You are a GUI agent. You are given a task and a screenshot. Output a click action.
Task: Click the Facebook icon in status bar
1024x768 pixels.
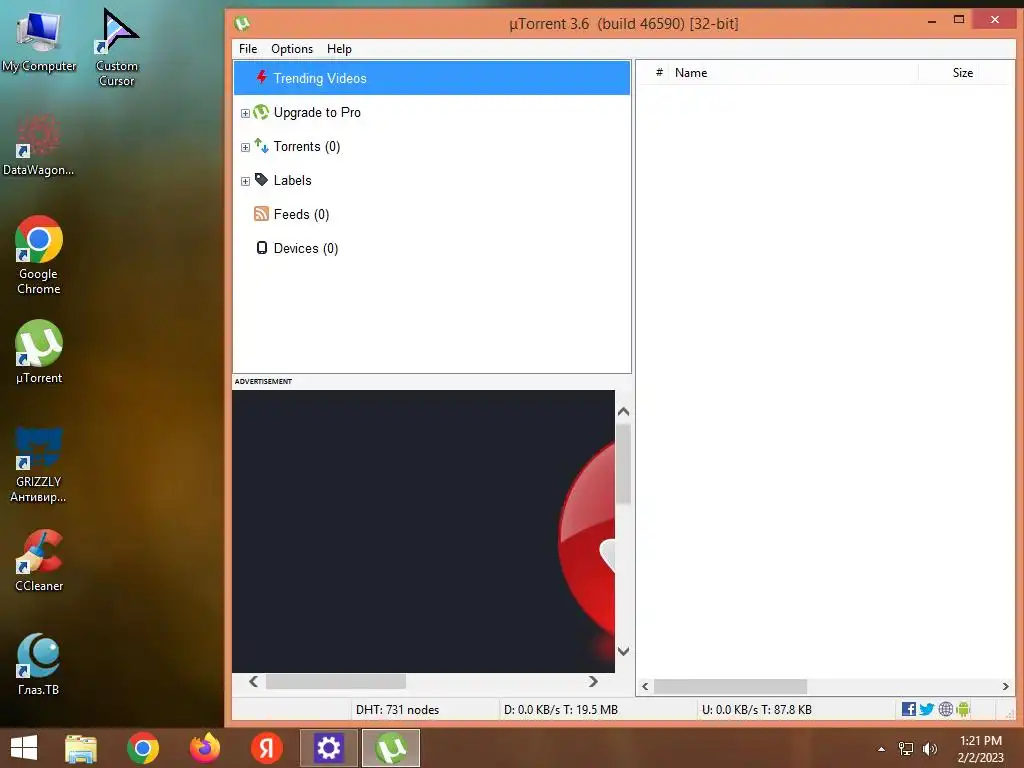[908, 709]
